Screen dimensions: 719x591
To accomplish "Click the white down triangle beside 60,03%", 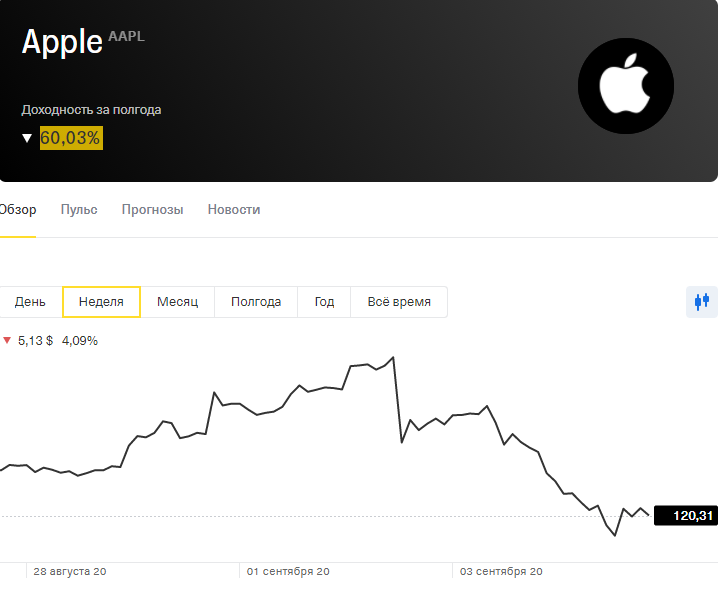I will [27, 138].
